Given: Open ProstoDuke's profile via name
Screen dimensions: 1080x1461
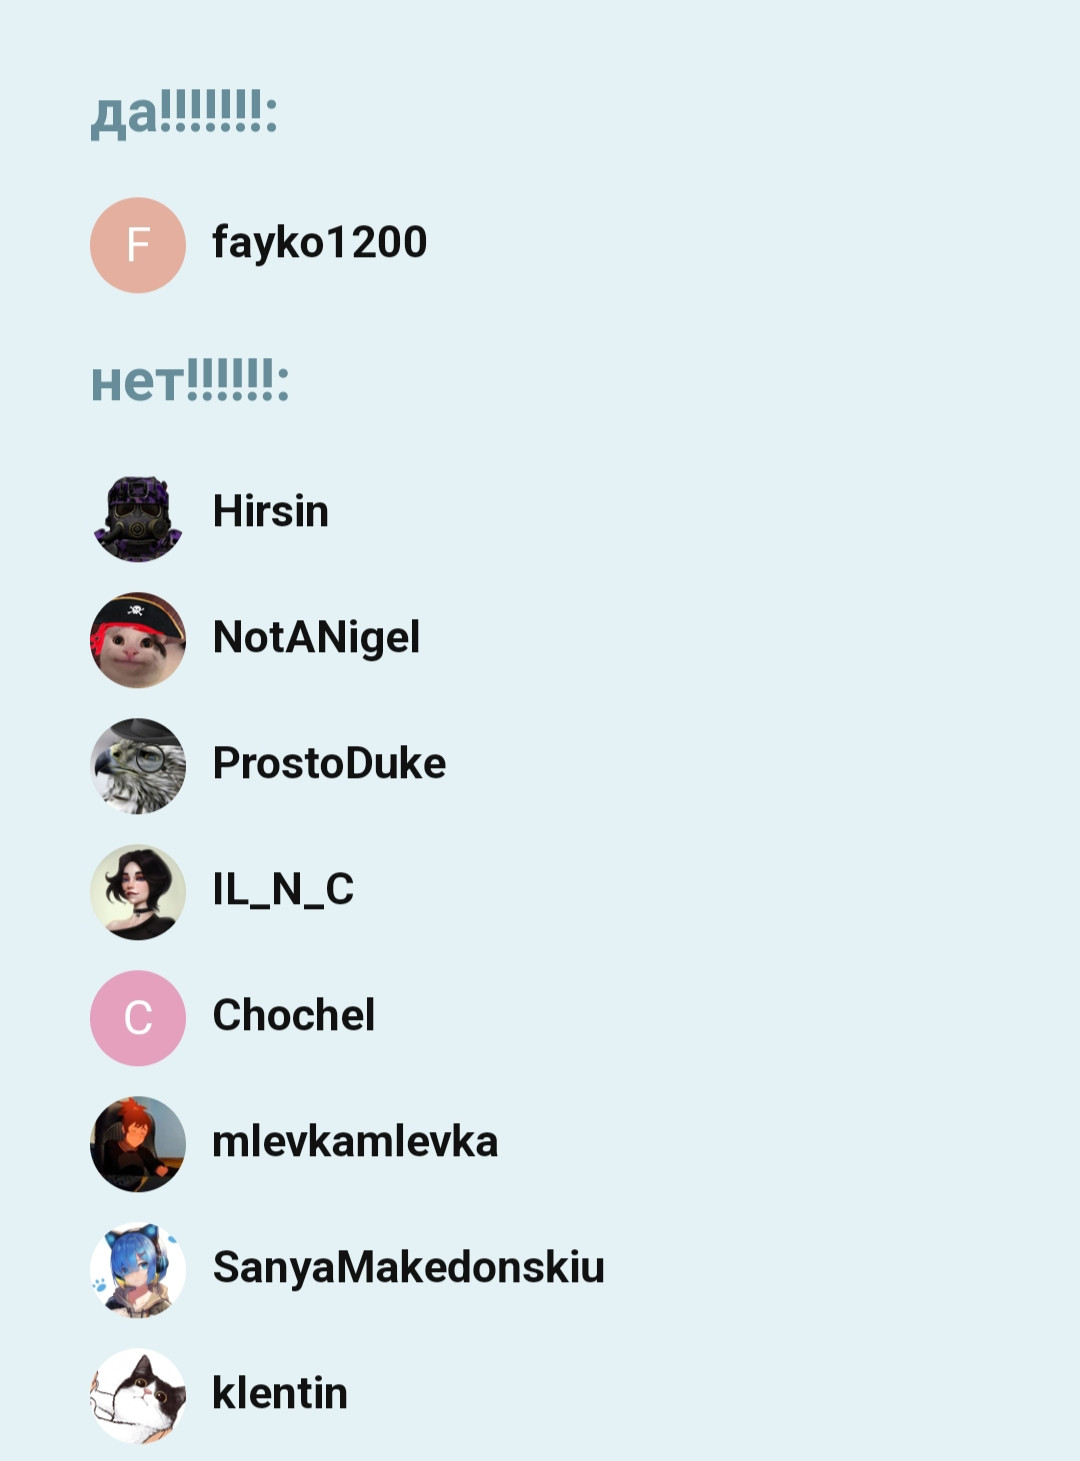Looking at the screenshot, I should pos(330,764).
